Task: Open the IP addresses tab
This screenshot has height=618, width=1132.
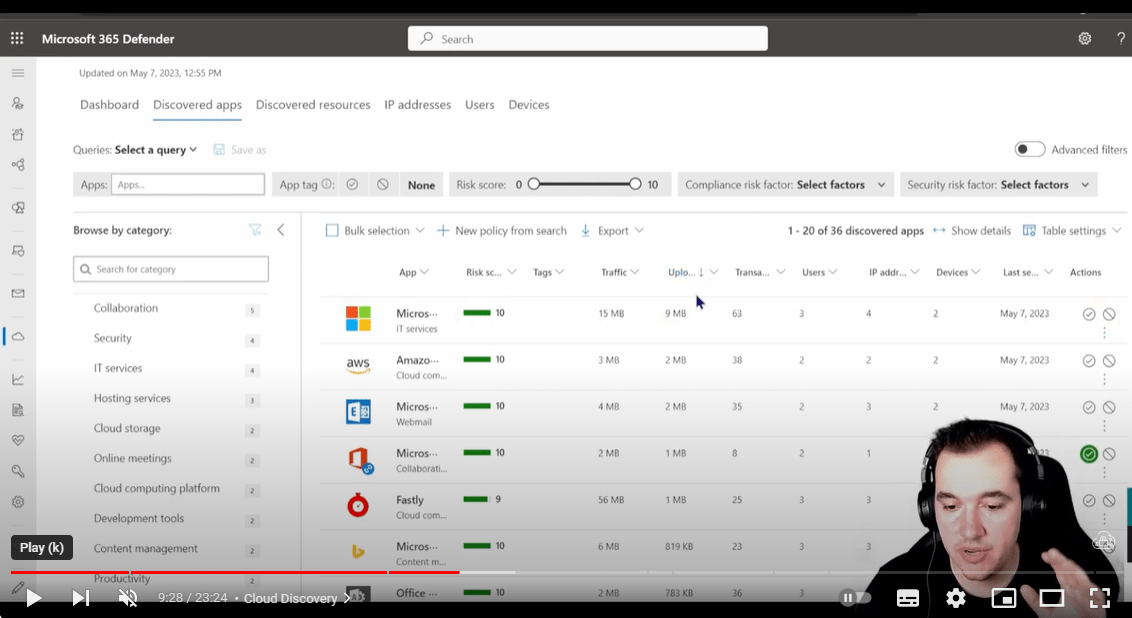Action: (x=417, y=105)
